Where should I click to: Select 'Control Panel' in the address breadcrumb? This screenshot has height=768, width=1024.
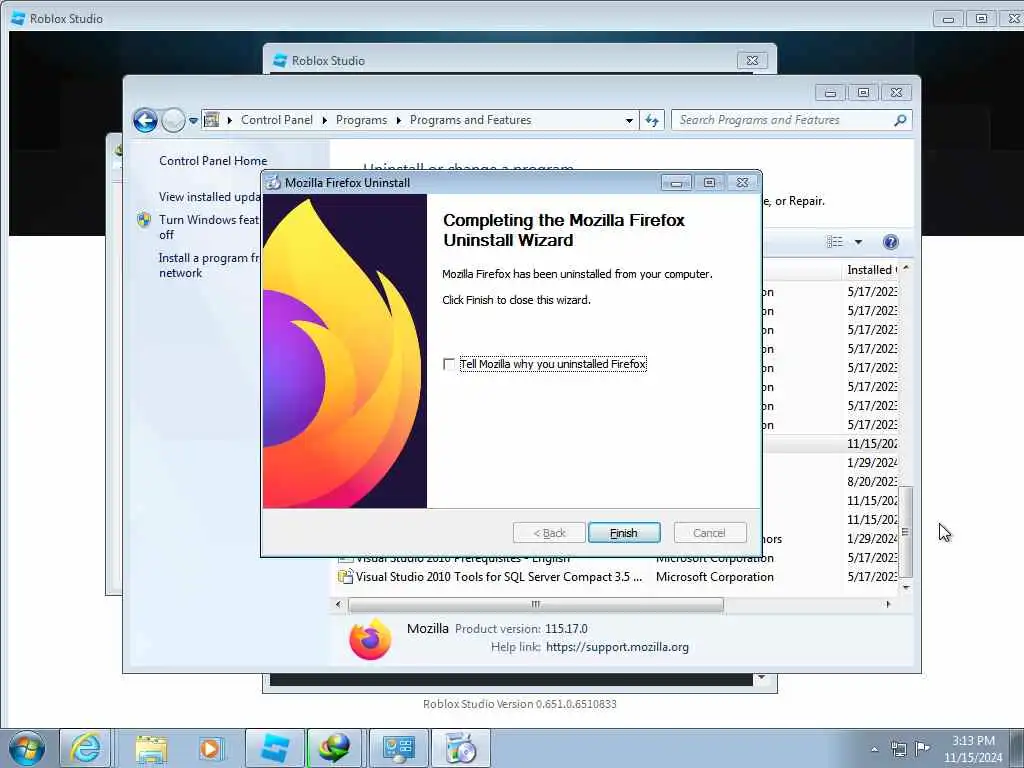(x=277, y=120)
